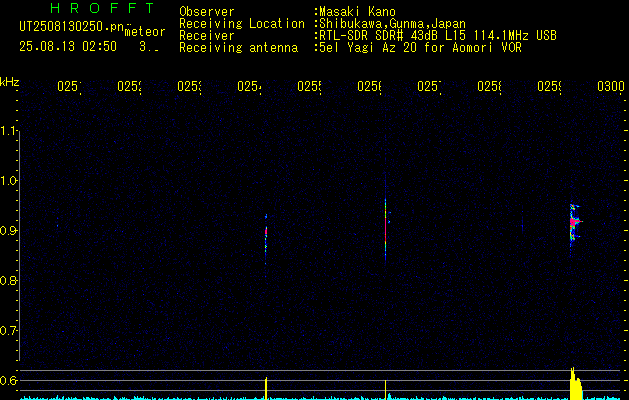Image resolution: width=629 pixels, height=400 pixels.
Task: Click the "Receiver" field label
Action: click(x=207, y=36)
